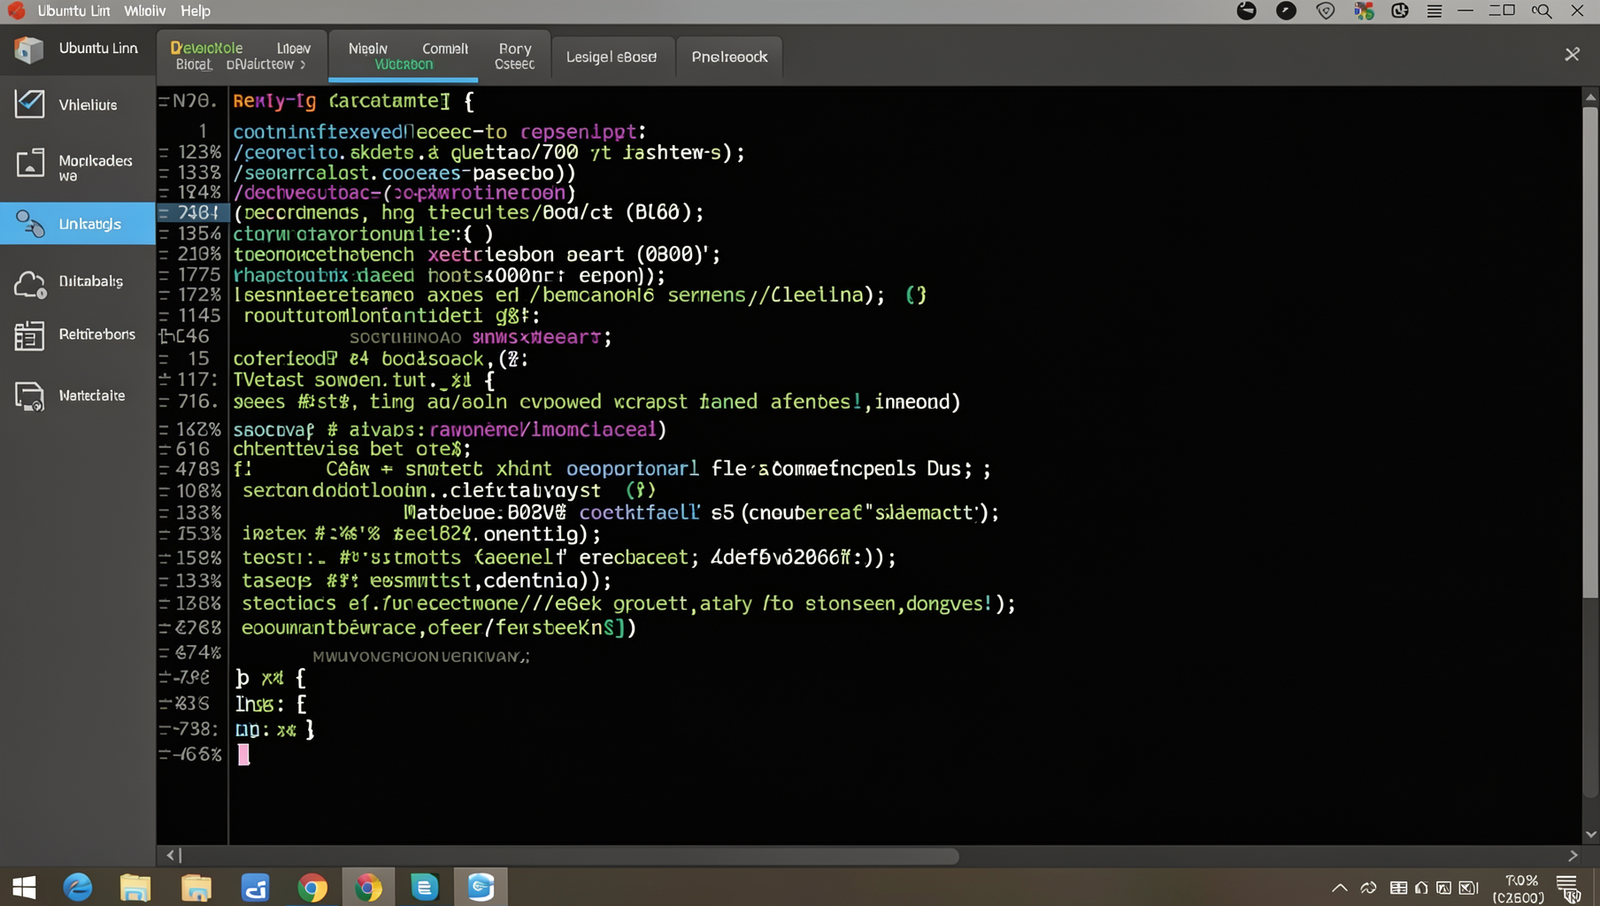
Task: Show hidden tray icons with the chevron
Action: click(1339, 888)
